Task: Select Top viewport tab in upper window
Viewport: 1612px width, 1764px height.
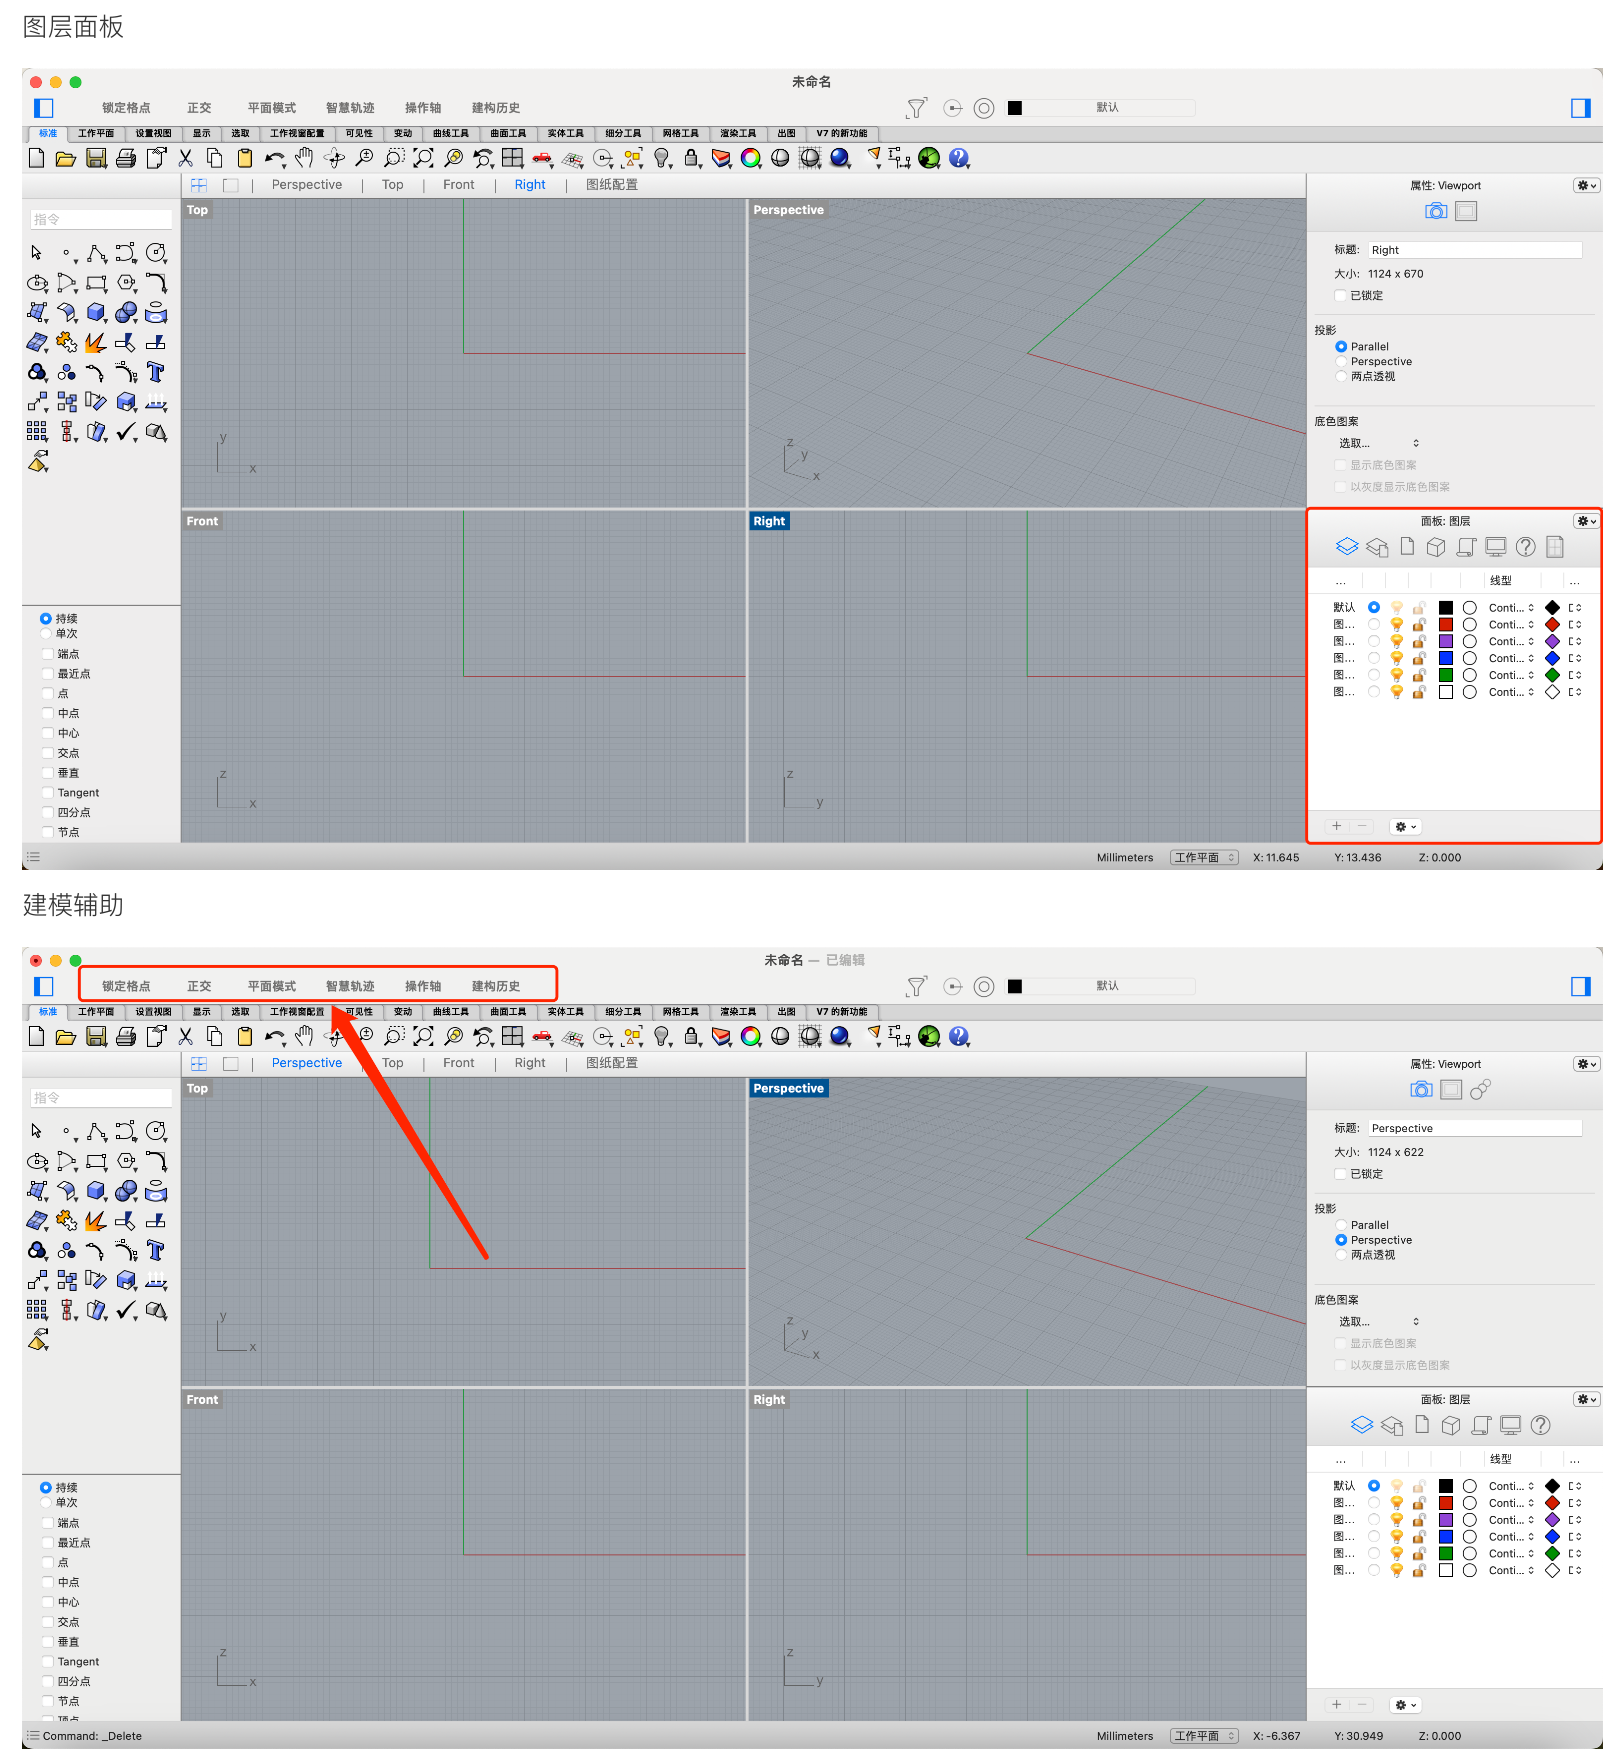Action: pos(392,185)
